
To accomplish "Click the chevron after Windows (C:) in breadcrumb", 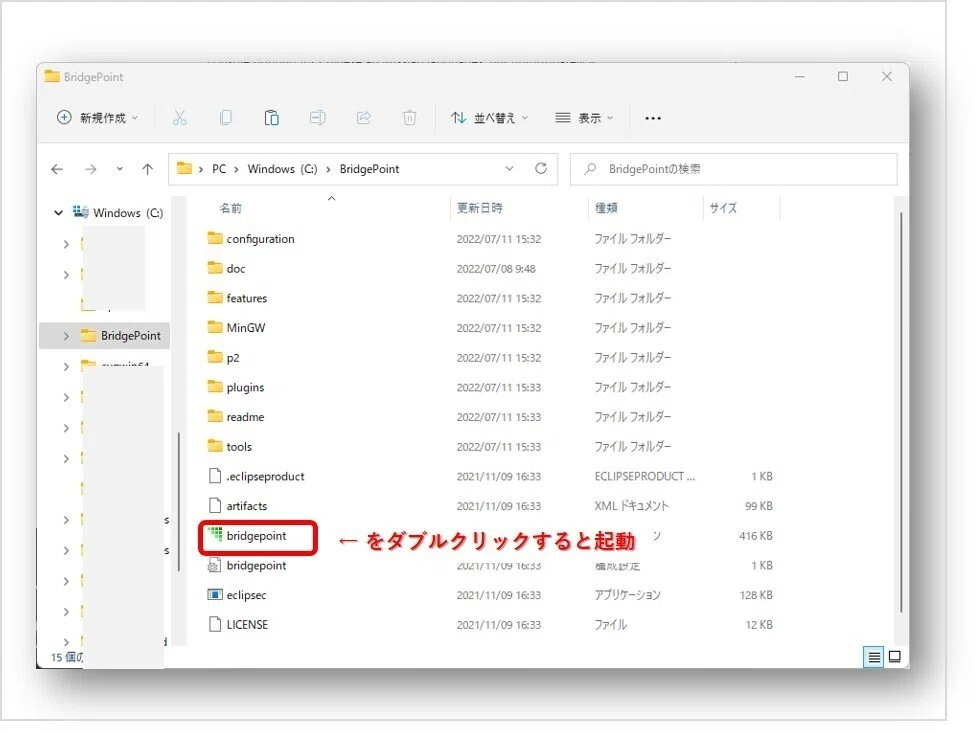I will pyautogui.click(x=328, y=169).
